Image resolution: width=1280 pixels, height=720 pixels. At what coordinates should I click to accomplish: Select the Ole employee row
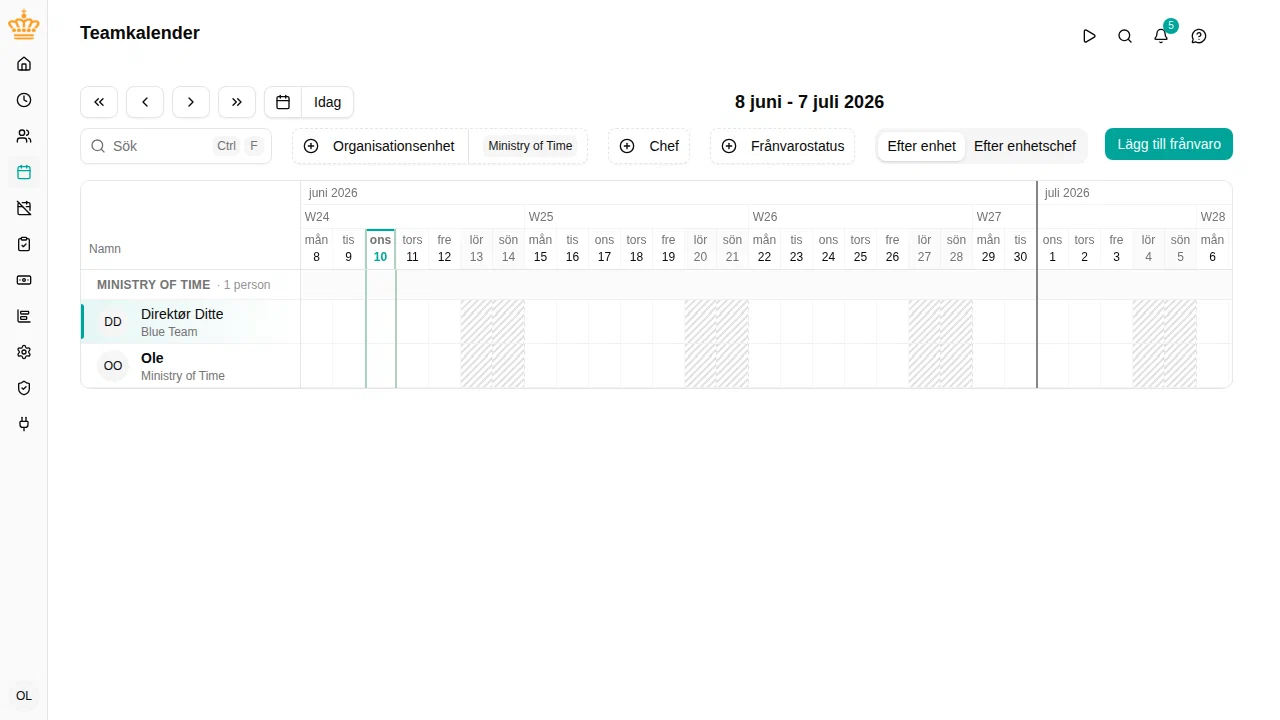coord(190,366)
